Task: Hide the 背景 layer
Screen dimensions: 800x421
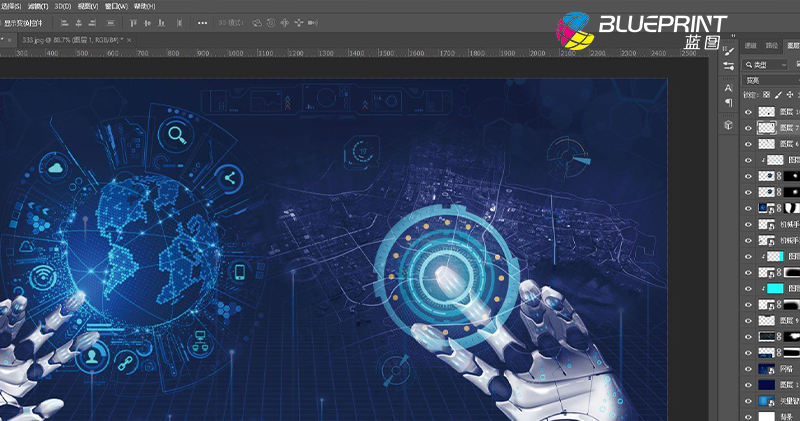Action: tap(748, 416)
